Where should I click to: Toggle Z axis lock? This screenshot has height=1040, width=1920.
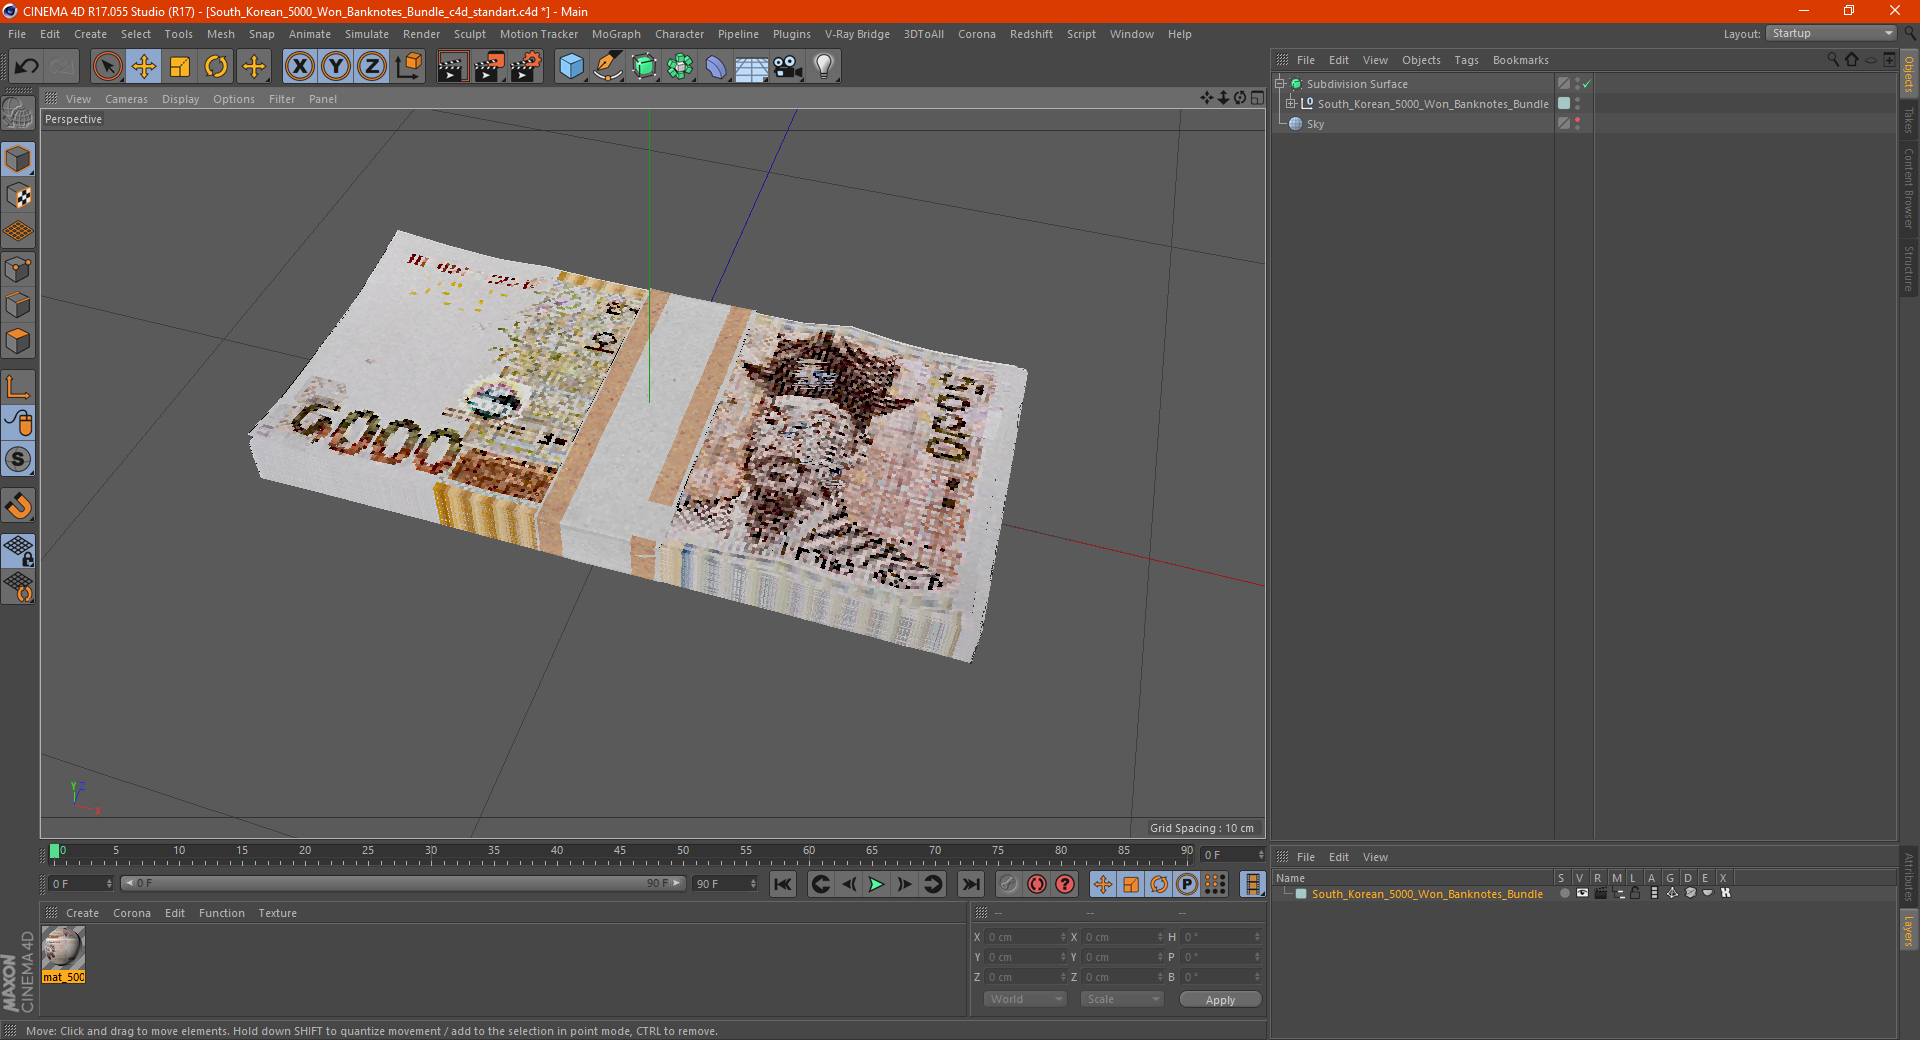[x=372, y=67]
